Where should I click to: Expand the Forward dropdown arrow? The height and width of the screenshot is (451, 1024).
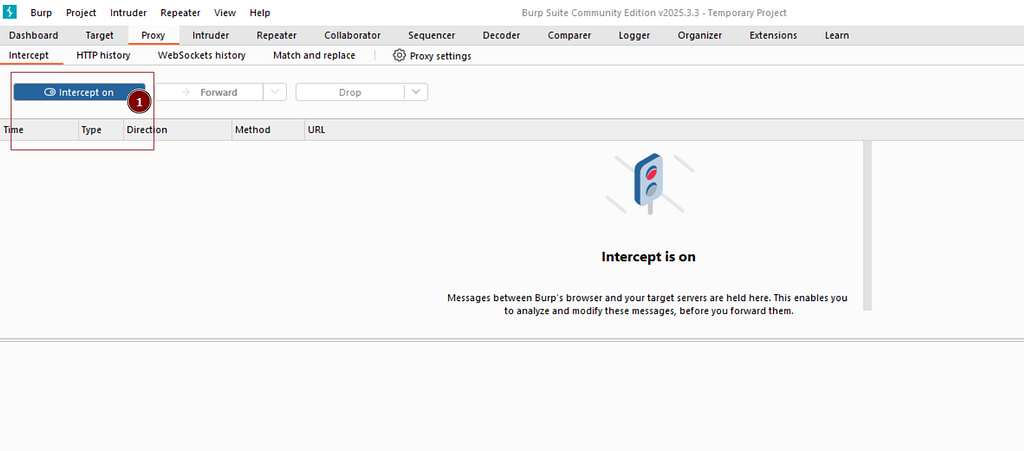(x=275, y=92)
